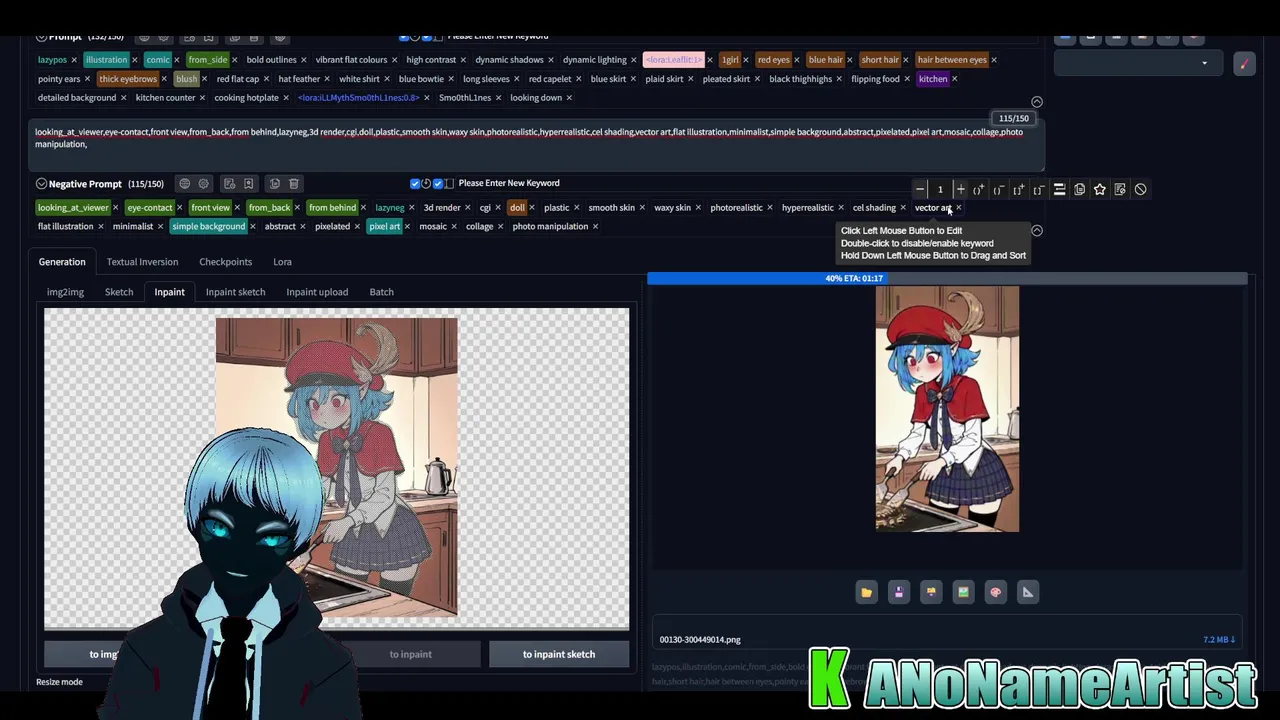
Task: Collapse the negative prompt tags chevron
Action: coord(1037,231)
